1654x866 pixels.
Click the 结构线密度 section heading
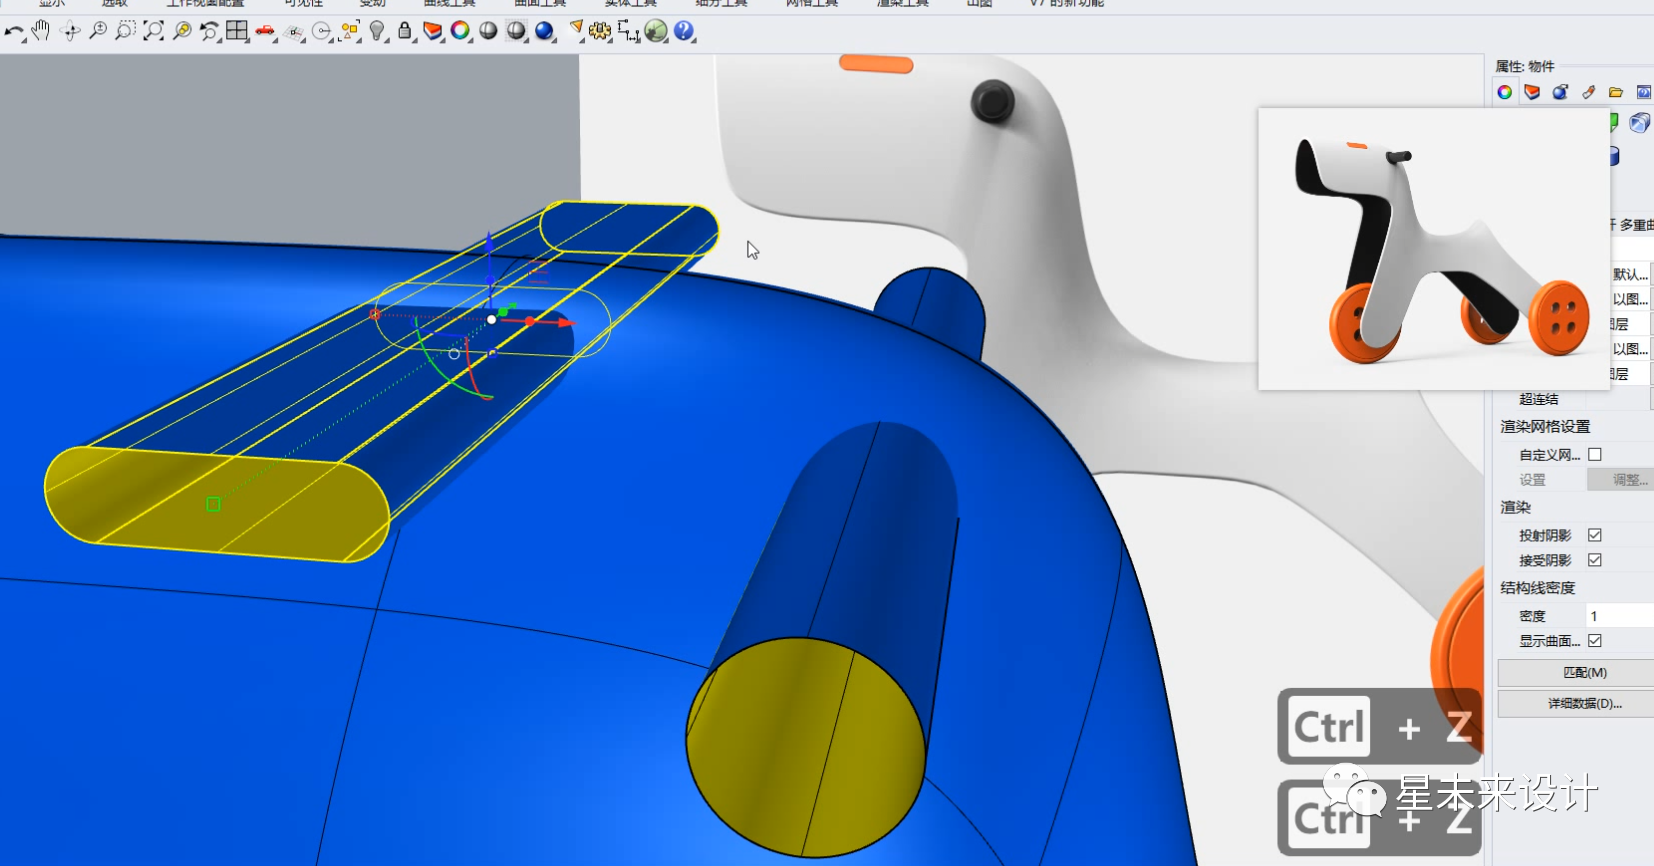pyautogui.click(x=1537, y=588)
